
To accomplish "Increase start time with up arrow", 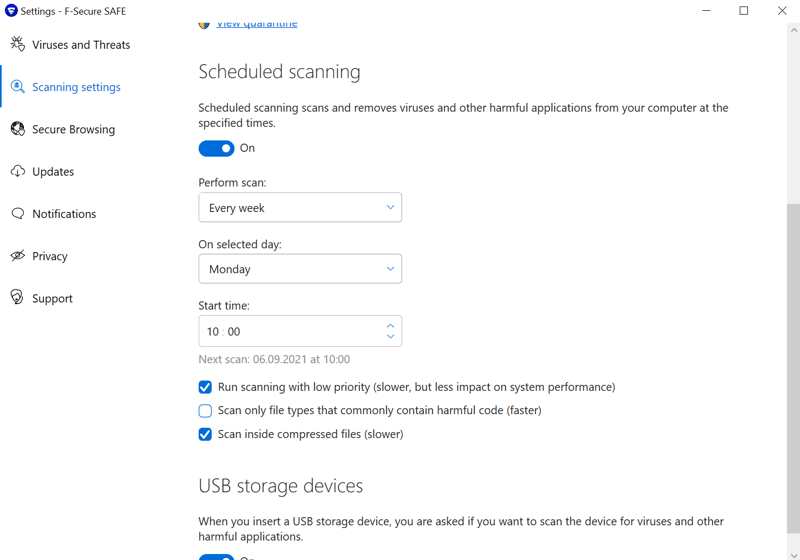I will [x=390, y=325].
